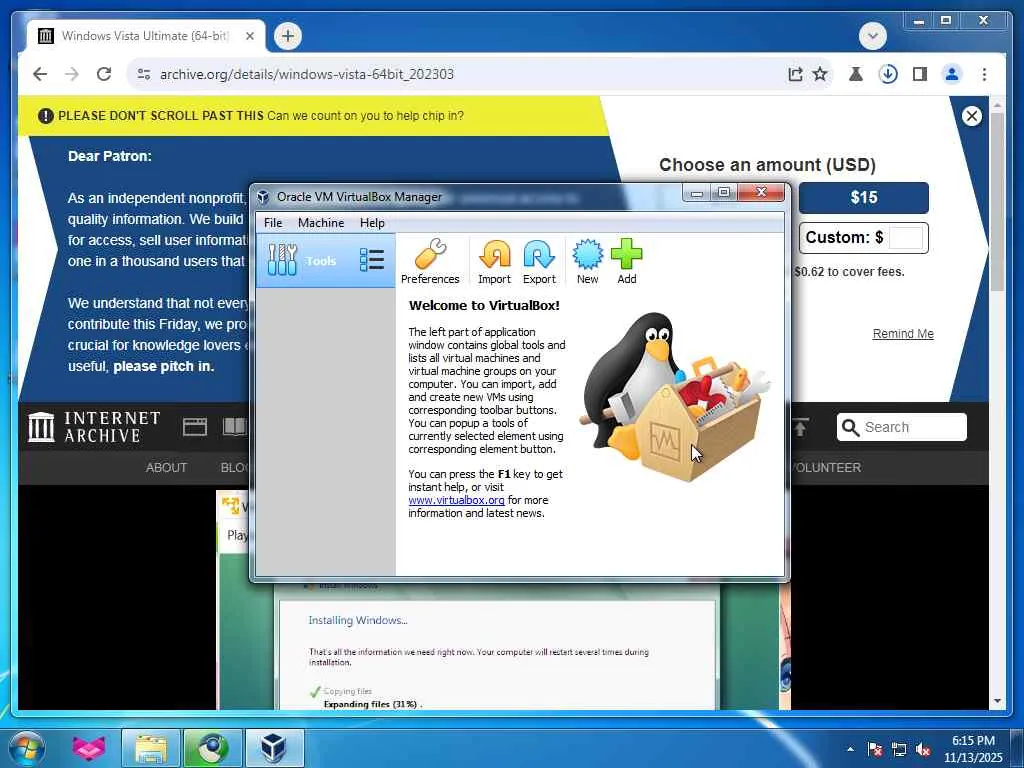The height and width of the screenshot is (768, 1024).
Task: Open the VOLUNTEER navigation link
Action: click(x=825, y=468)
